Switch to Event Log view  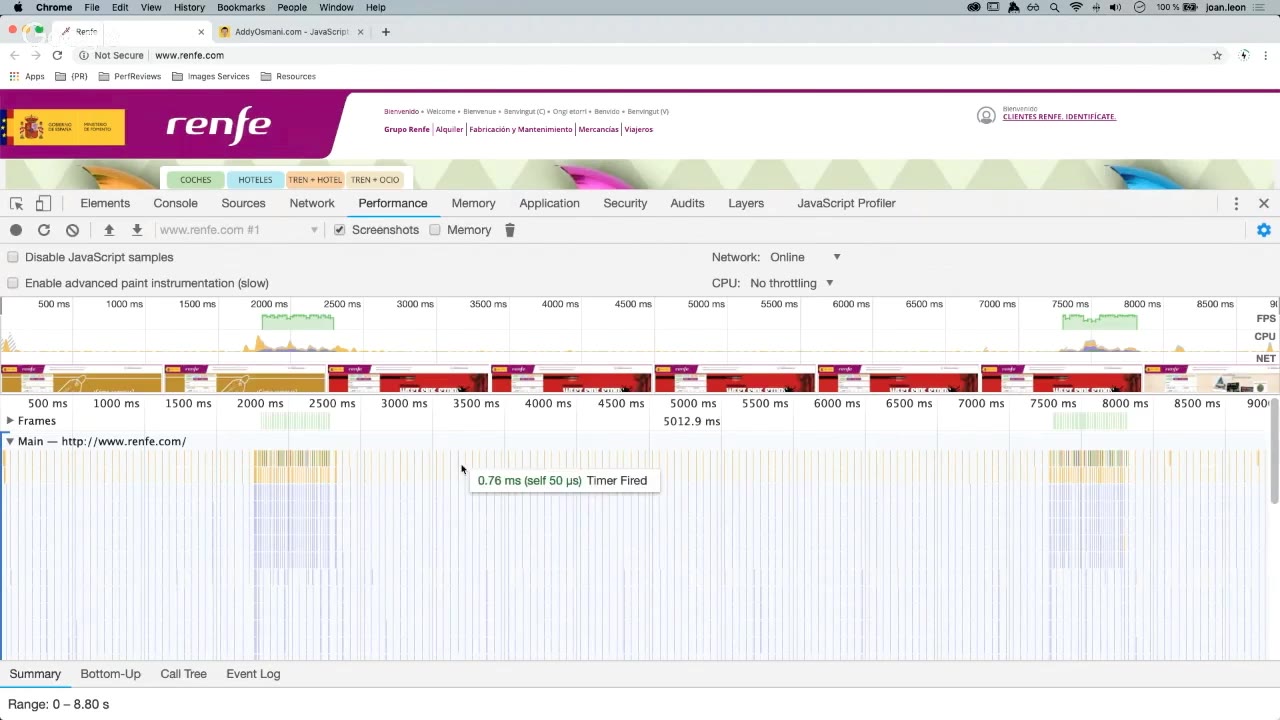(253, 674)
